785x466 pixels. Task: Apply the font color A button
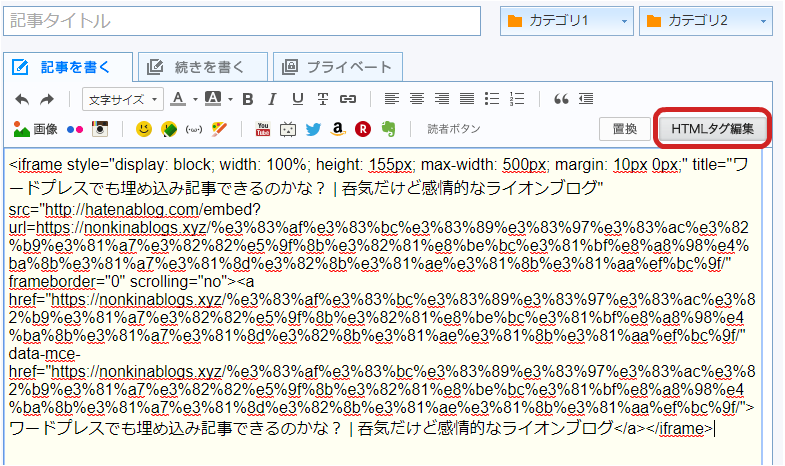178,99
